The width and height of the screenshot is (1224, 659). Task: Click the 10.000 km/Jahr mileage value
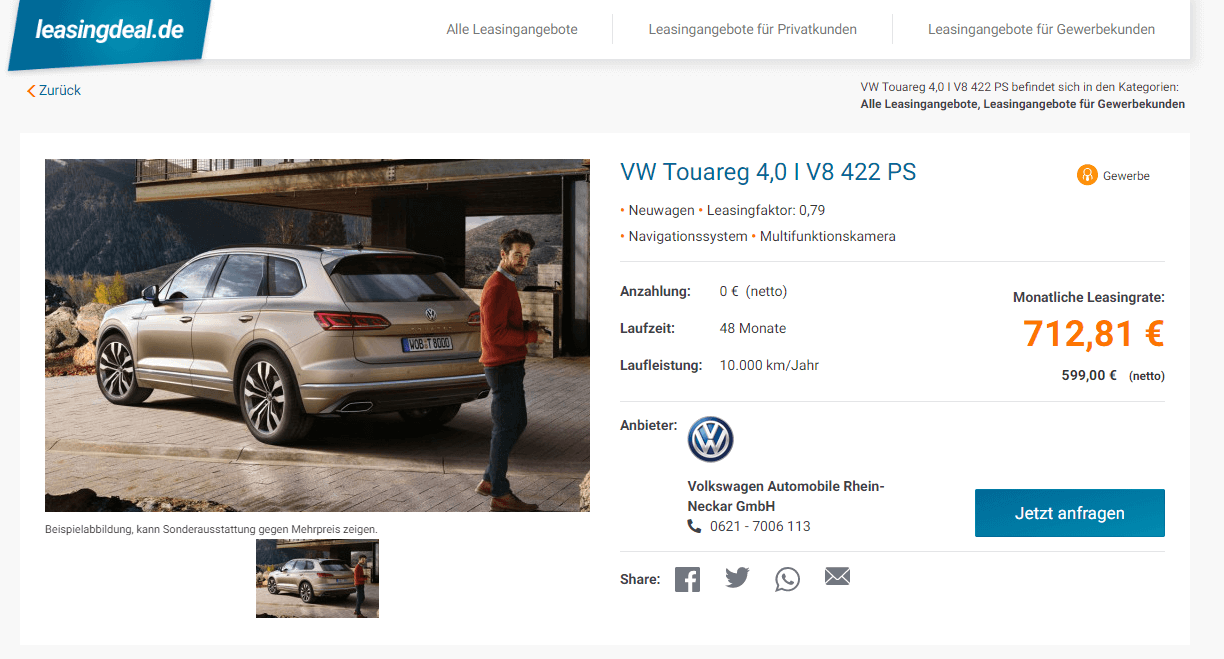[x=769, y=365]
